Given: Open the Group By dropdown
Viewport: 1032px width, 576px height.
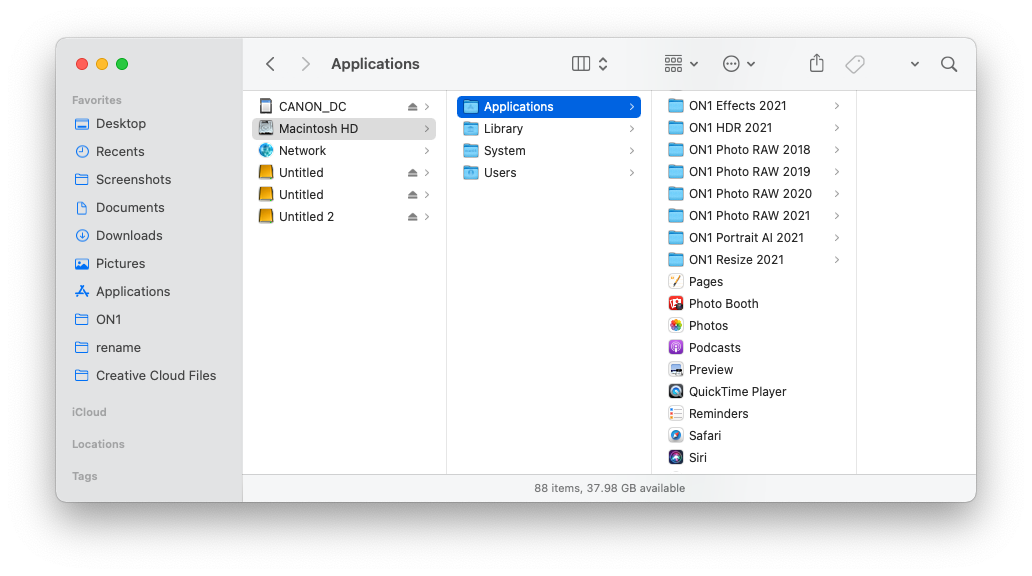Looking at the screenshot, I should (x=681, y=64).
